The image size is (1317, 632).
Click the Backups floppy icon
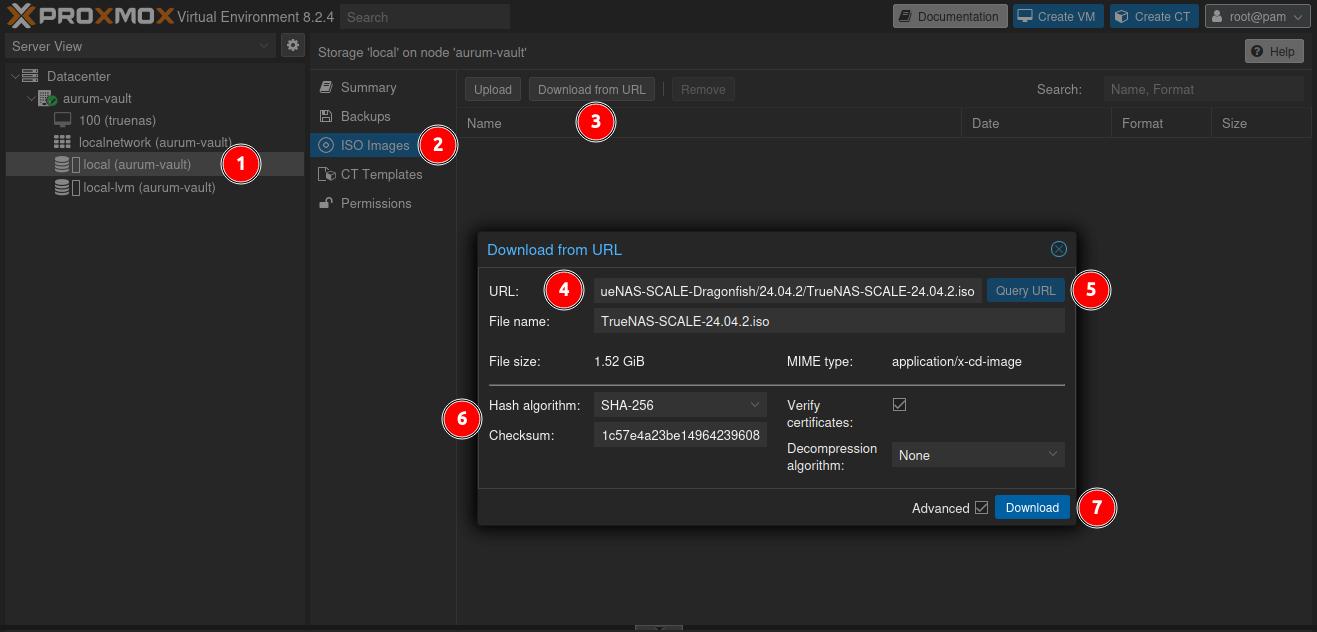(x=326, y=116)
